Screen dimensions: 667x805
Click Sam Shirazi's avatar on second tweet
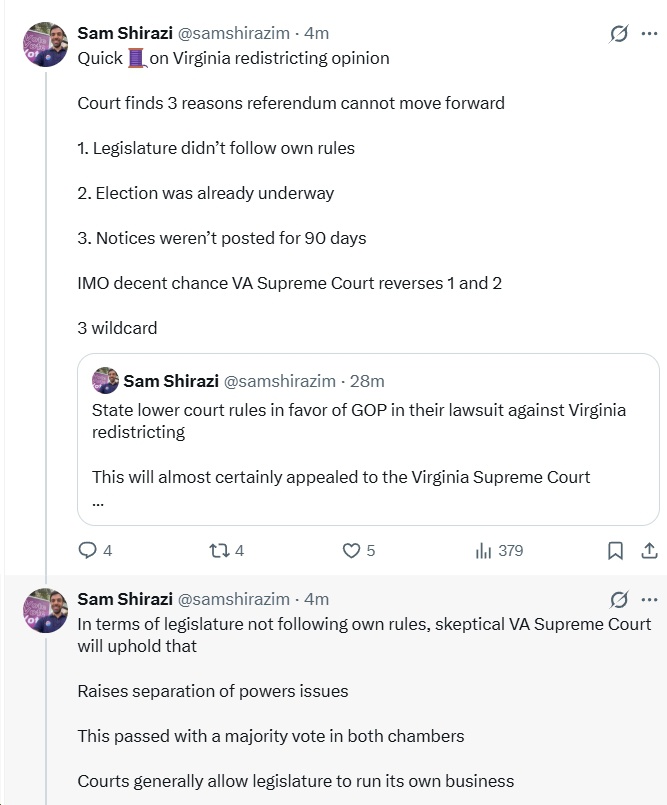coord(45,612)
